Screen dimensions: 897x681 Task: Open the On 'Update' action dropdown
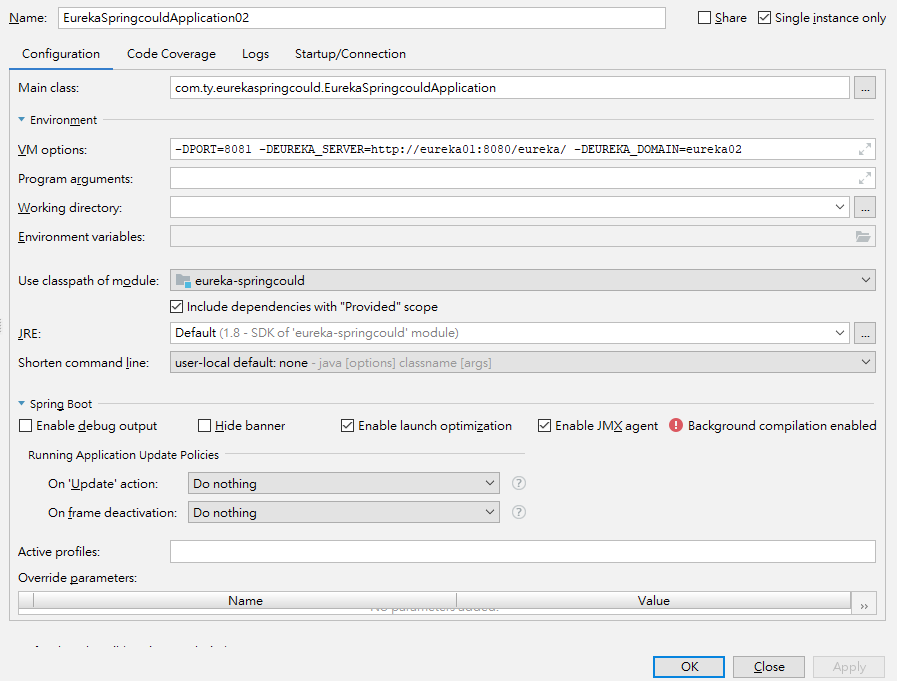click(344, 483)
